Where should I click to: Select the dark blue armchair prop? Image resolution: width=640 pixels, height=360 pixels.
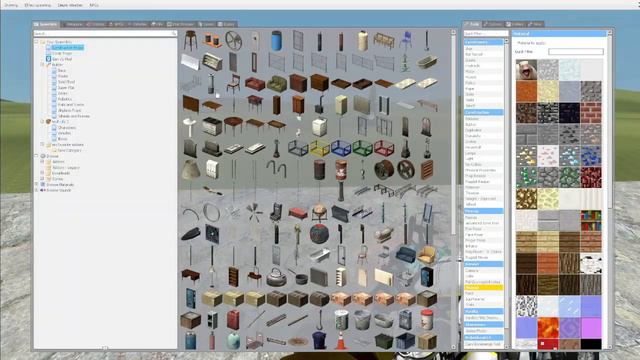(405, 256)
